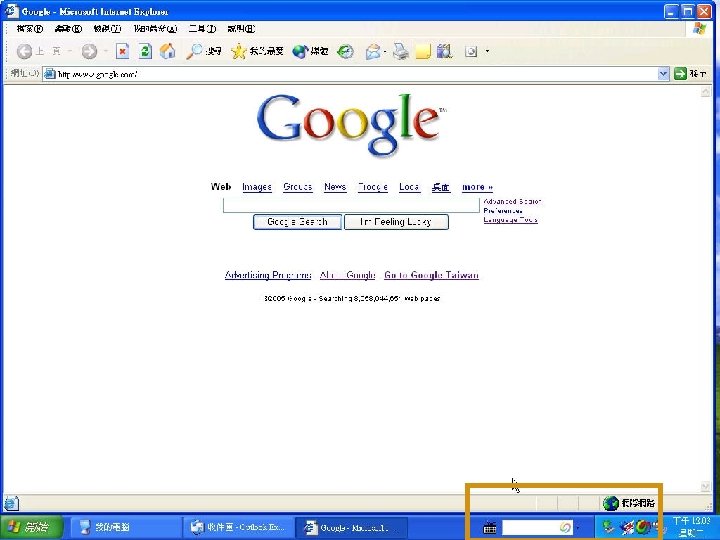Image resolution: width=720 pixels, height=540 pixels.
Task: Click the Google logo image
Action: (x=351, y=124)
